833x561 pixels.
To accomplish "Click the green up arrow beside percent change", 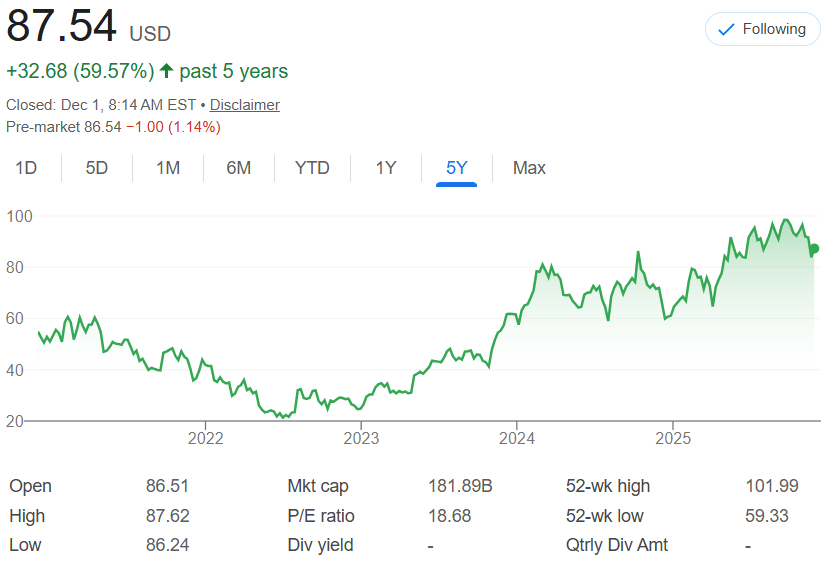I will tap(166, 72).
